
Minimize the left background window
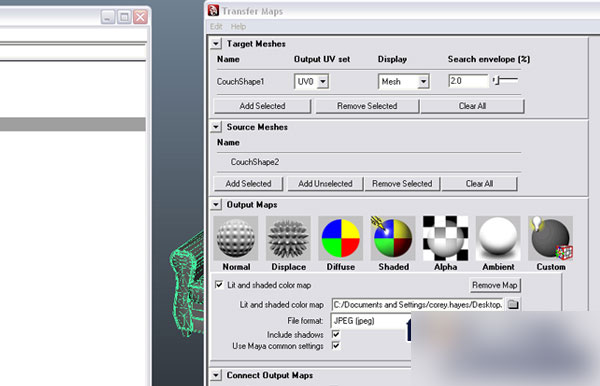pos(108,17)
